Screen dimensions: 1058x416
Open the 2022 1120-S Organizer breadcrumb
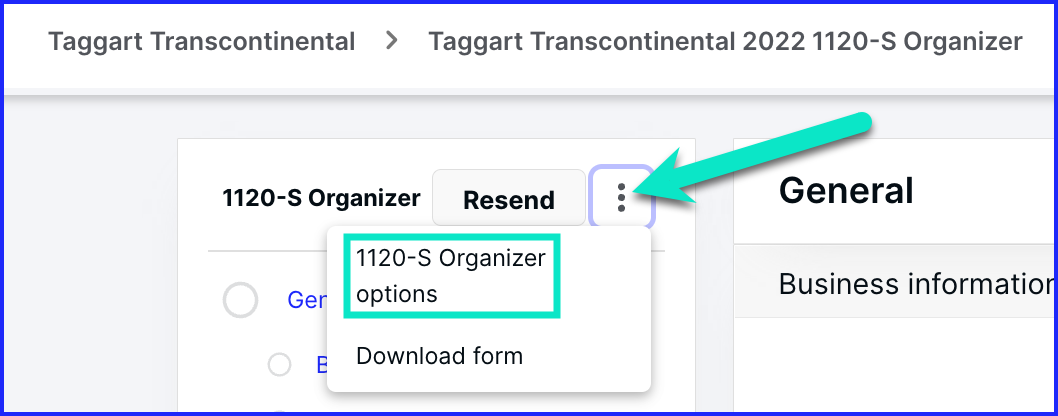725,42
